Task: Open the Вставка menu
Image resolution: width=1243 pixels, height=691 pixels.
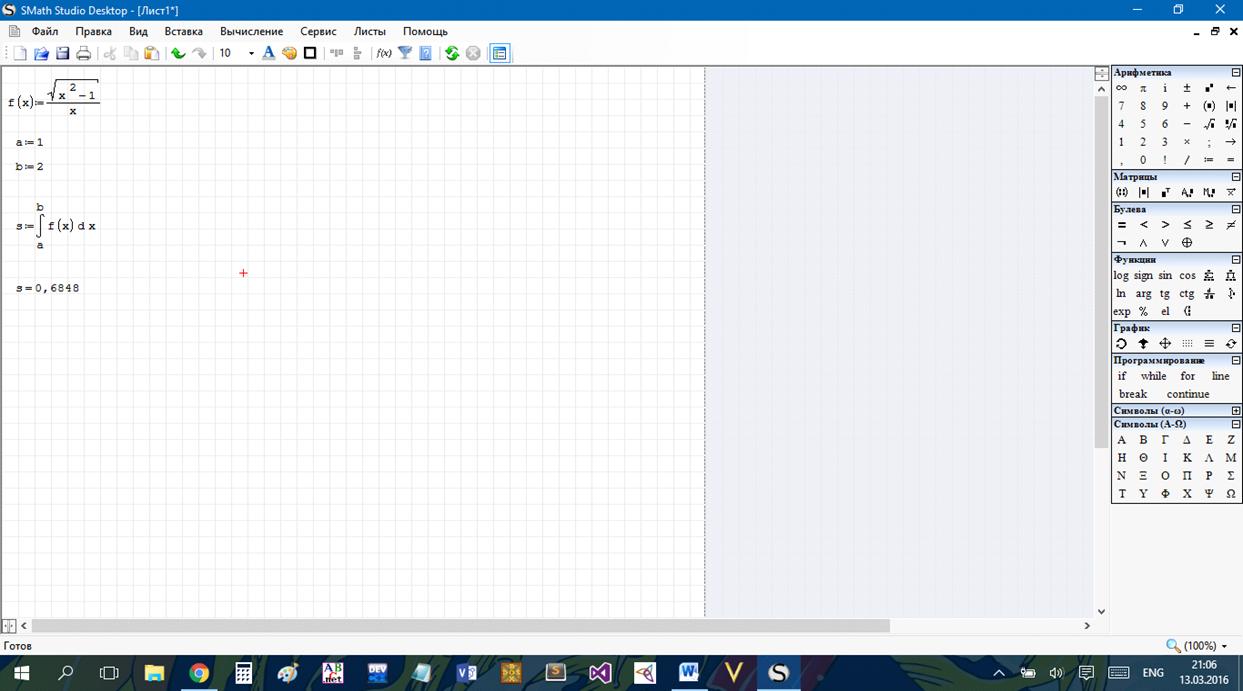Action: 183,31
